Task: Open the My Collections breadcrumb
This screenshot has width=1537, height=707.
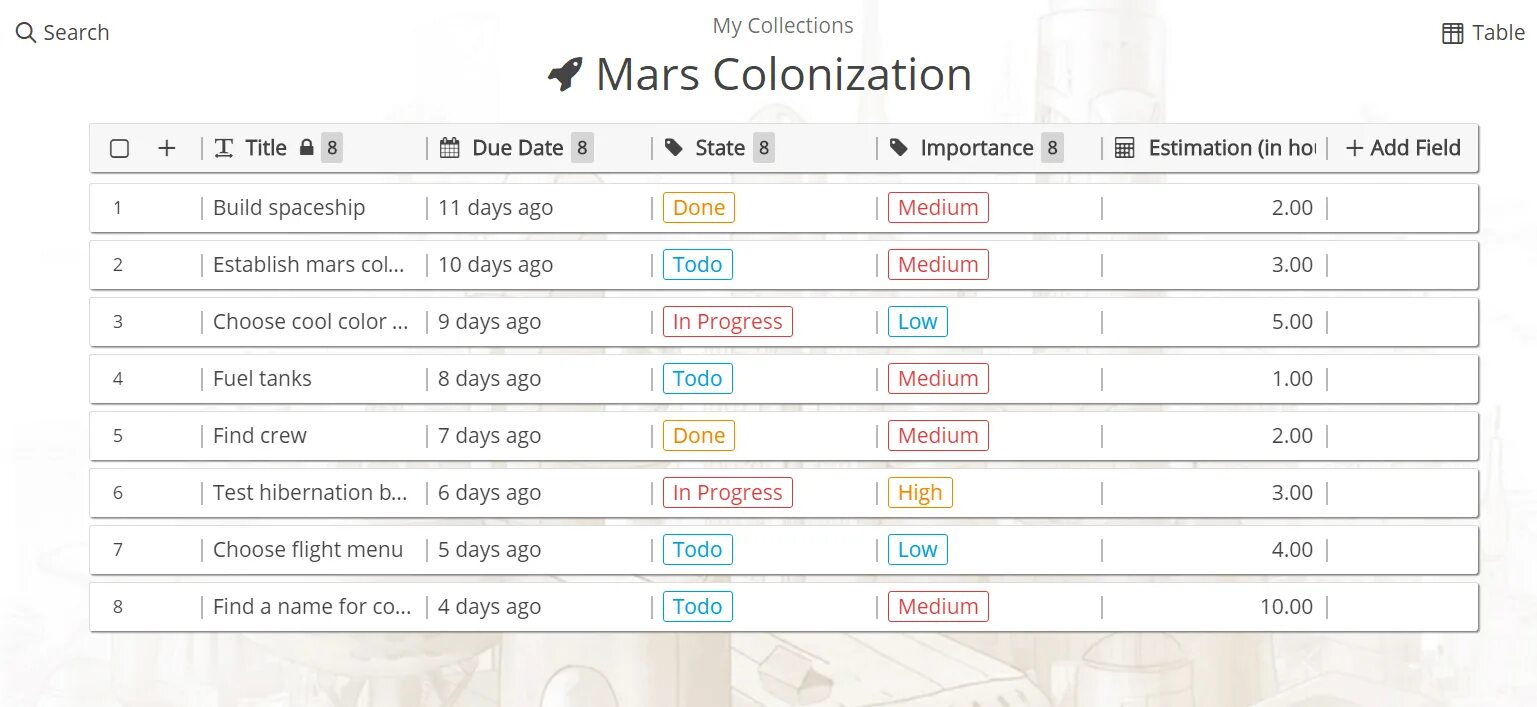Action: tap(783, 26)
